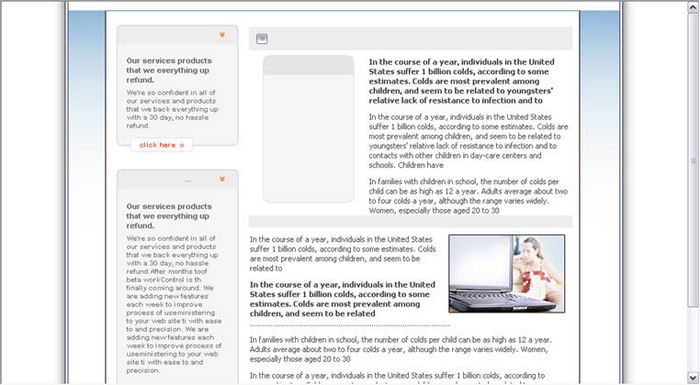Click the dotted separator line below the bold paragraph
The height and width of the screenshot is (385, 700).
350,326
